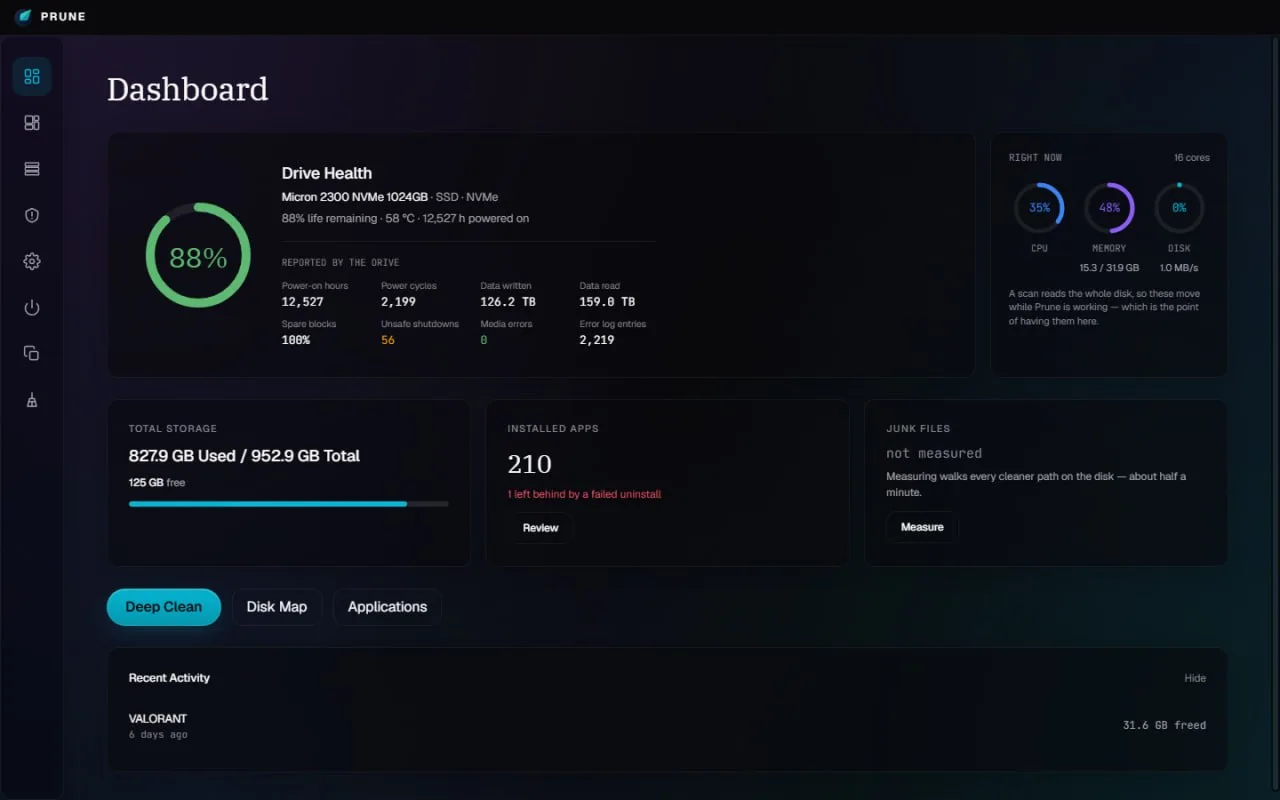The image size is (1280, 800).
Task: Go to Applications button
Action: pyautogui.click(x=387, y=607)
